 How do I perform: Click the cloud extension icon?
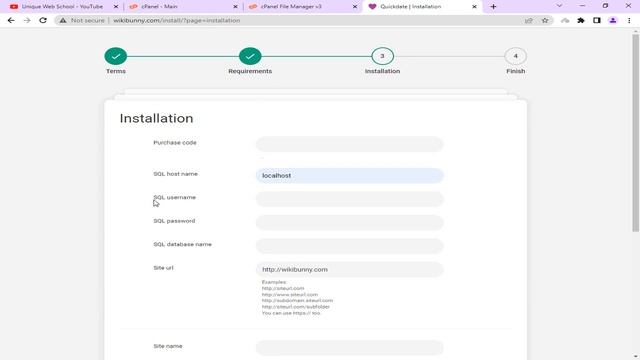565,20
